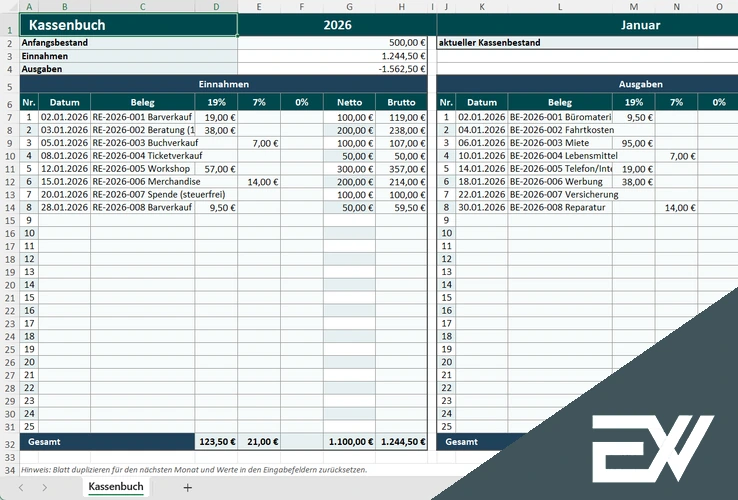
Task: Select row 5 header
Action: point(9,85)
